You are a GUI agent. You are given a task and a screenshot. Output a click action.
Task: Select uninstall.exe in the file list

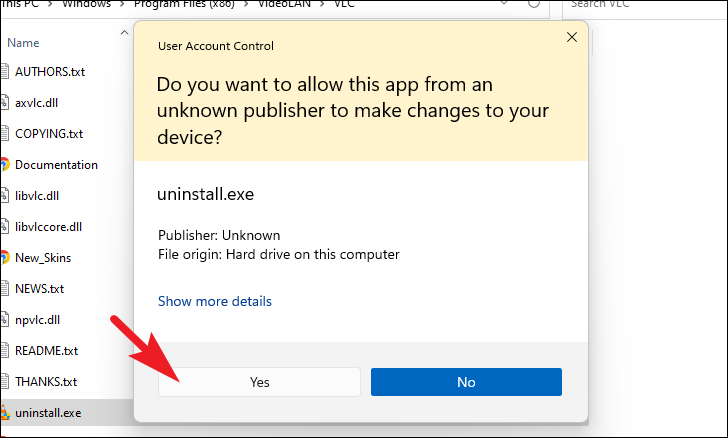(x=48, y=413)
